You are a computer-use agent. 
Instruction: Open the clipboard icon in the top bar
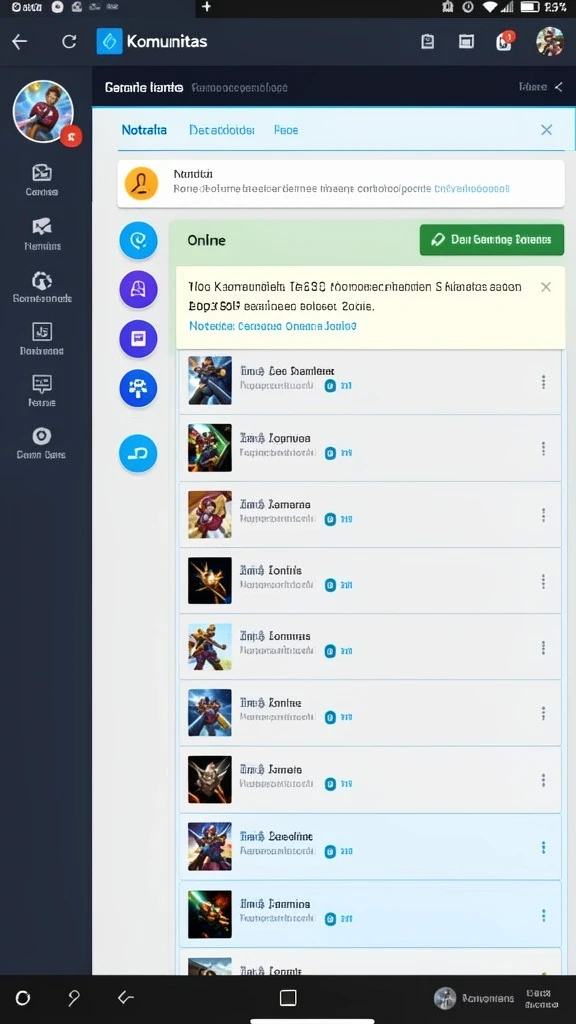click(427, 42)
